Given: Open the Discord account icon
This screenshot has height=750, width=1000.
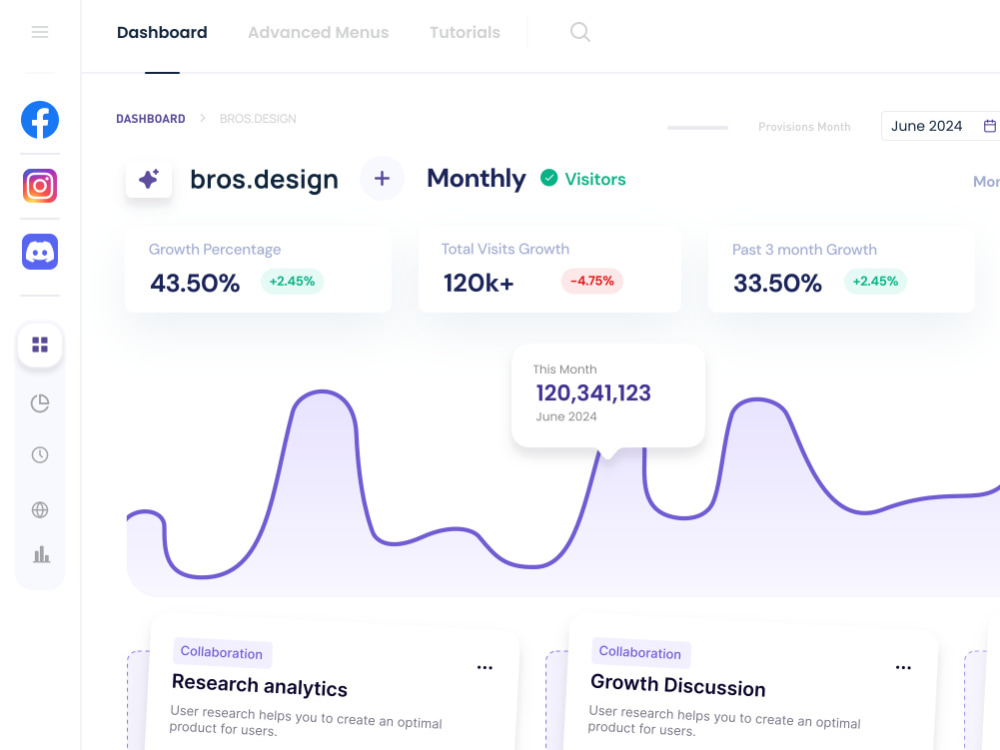Looking at the screenshot, I should point(40,251).
